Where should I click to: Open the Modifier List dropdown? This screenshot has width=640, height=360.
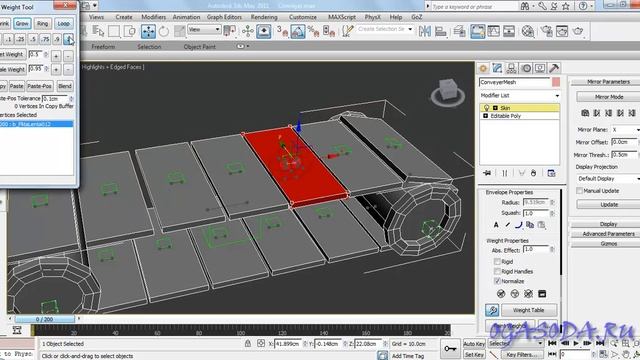520,96
